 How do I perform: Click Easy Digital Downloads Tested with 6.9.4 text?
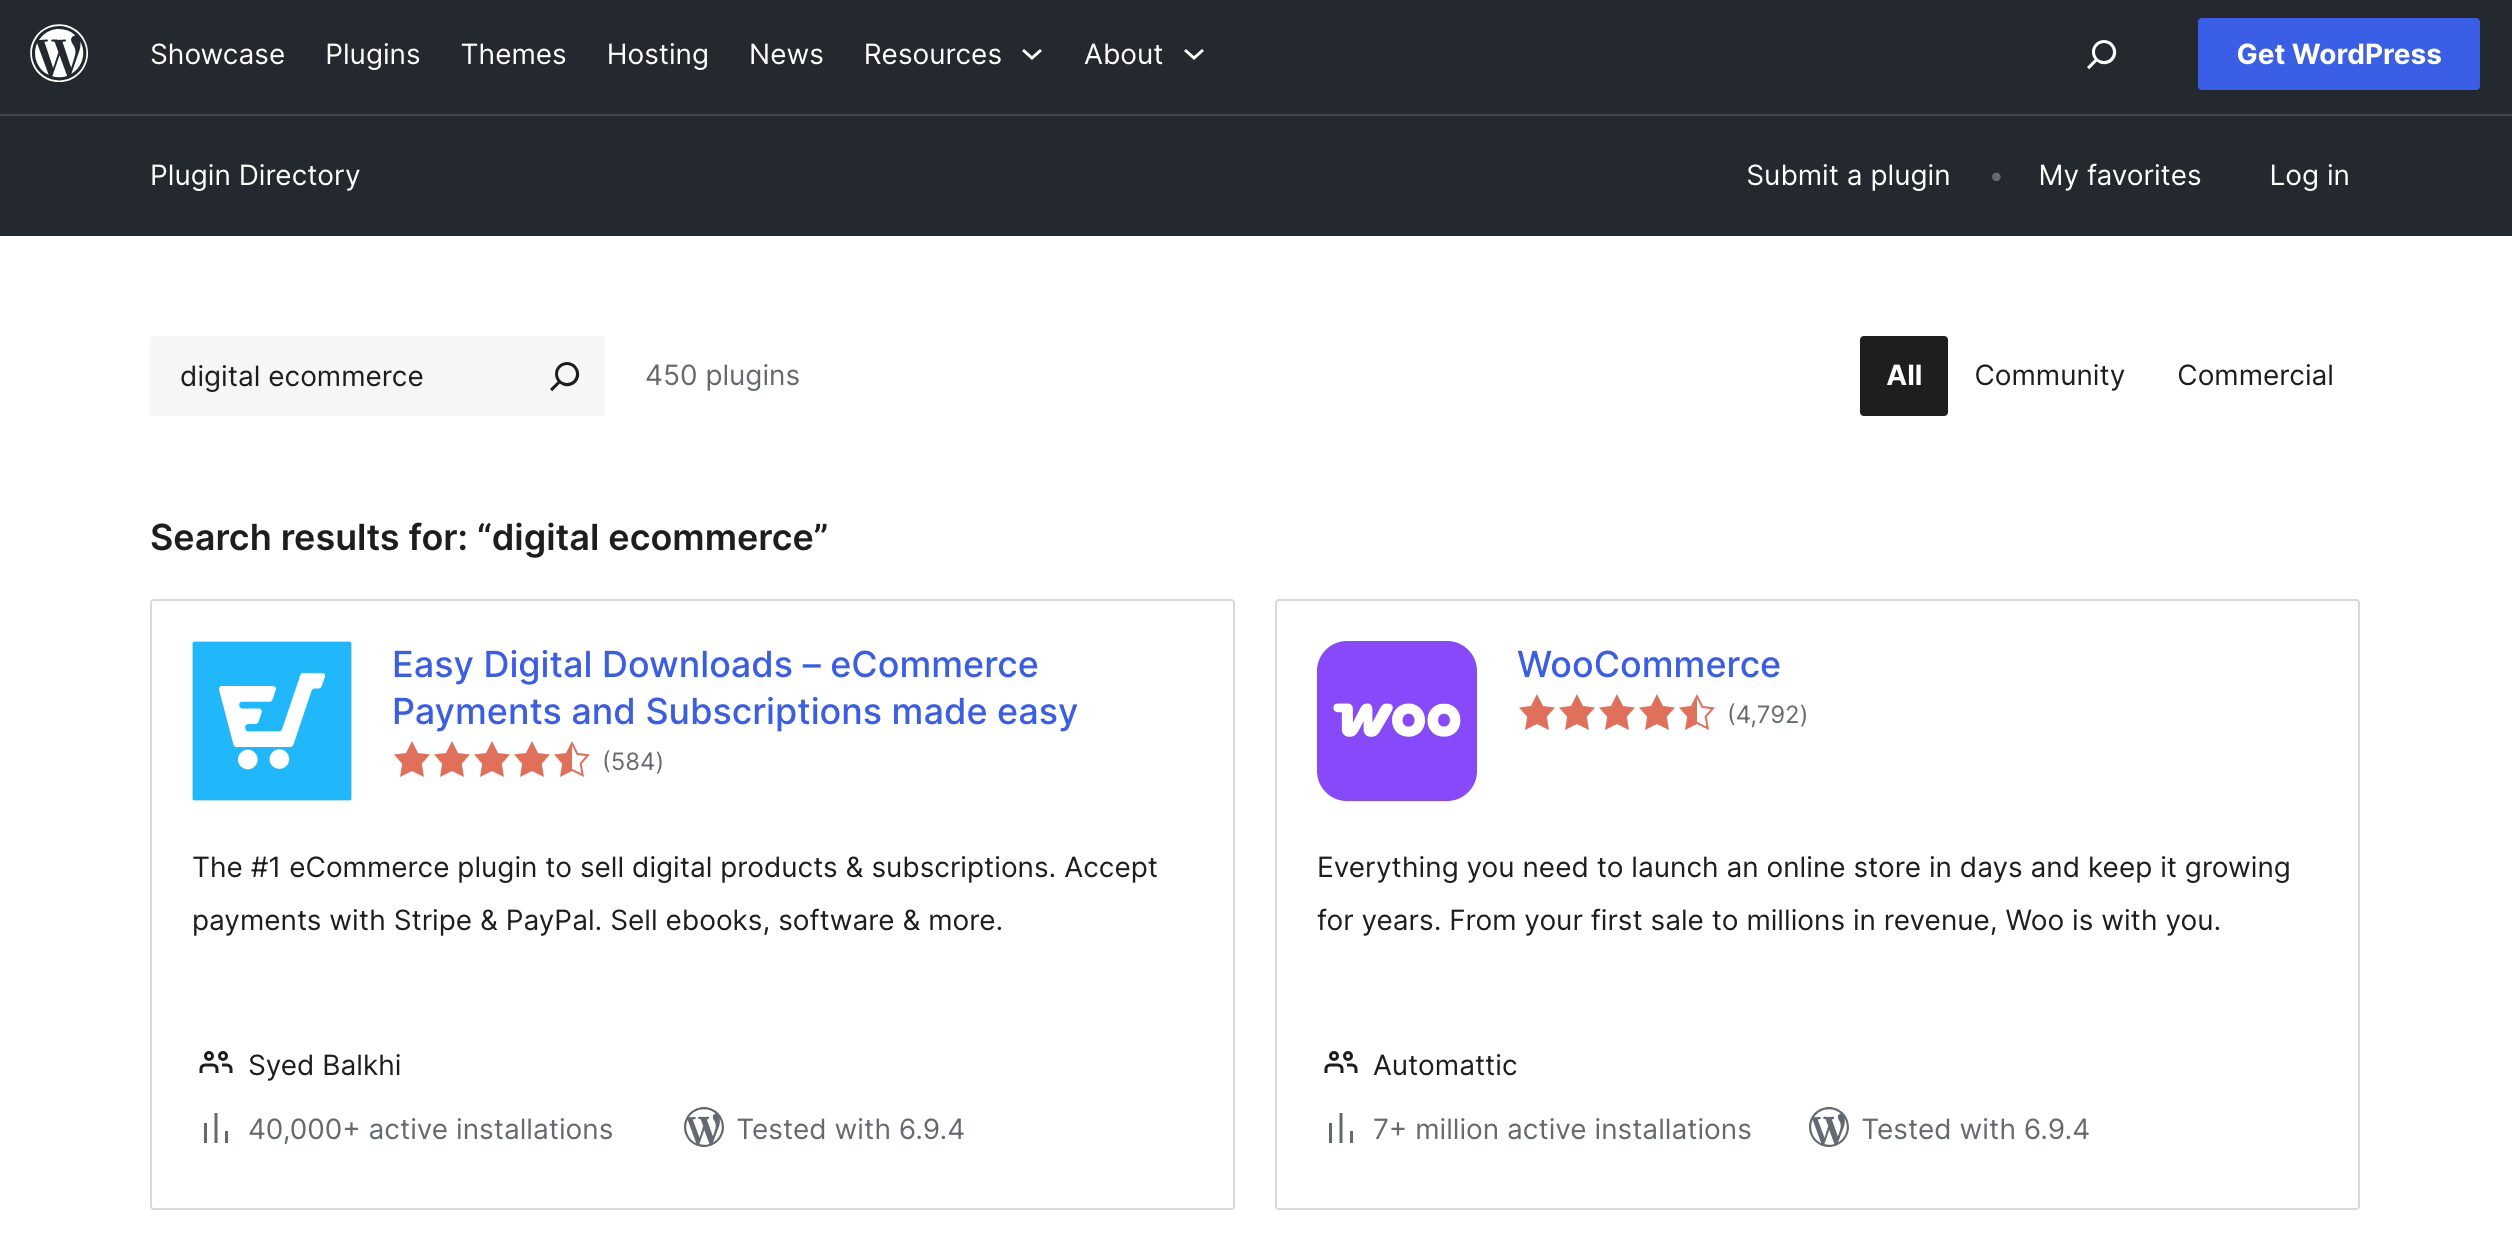click(x=850, y=1129)
